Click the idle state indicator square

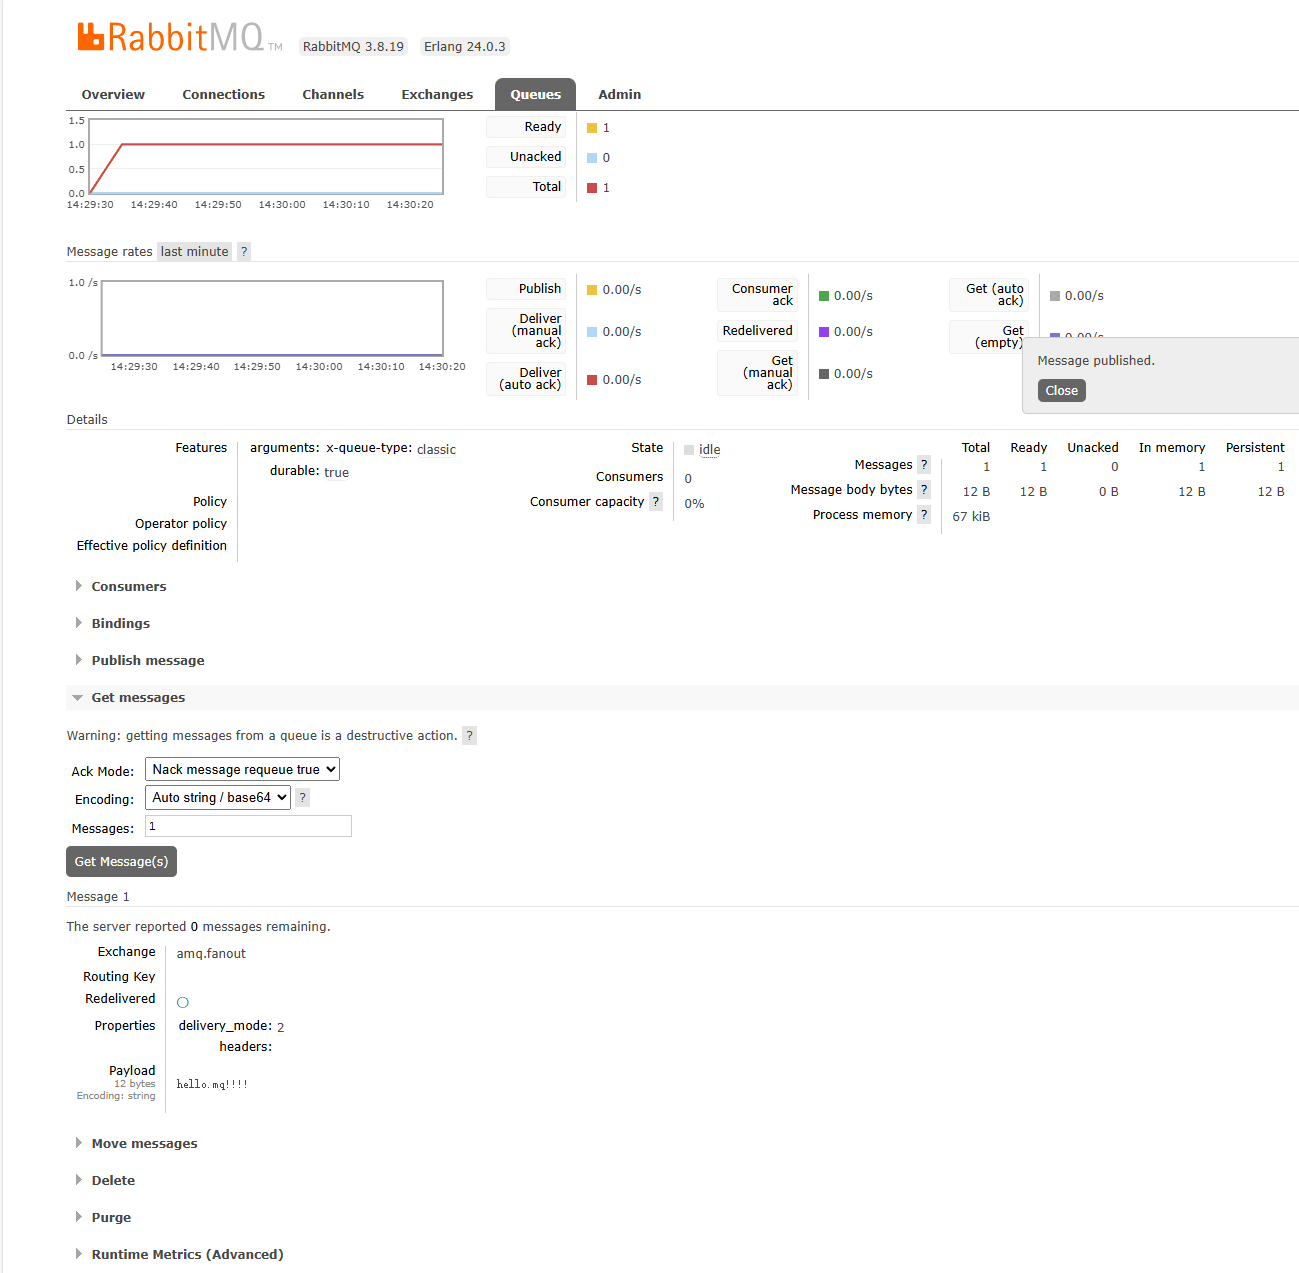coord(689,450)
